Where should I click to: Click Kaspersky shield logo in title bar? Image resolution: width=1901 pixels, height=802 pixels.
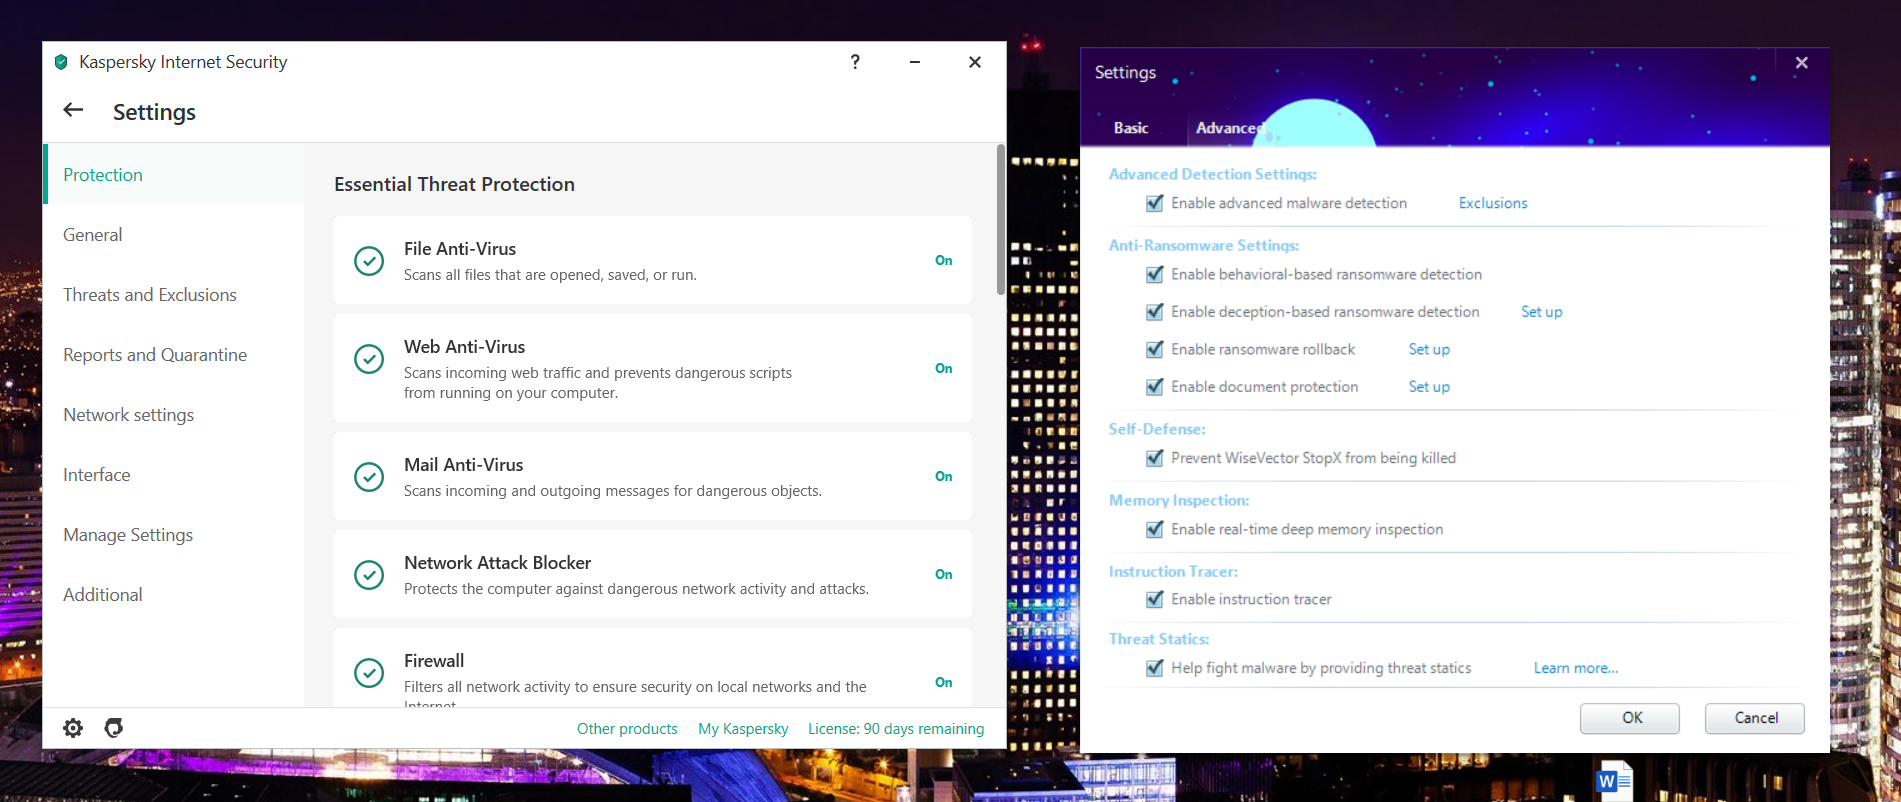point(61,62)
